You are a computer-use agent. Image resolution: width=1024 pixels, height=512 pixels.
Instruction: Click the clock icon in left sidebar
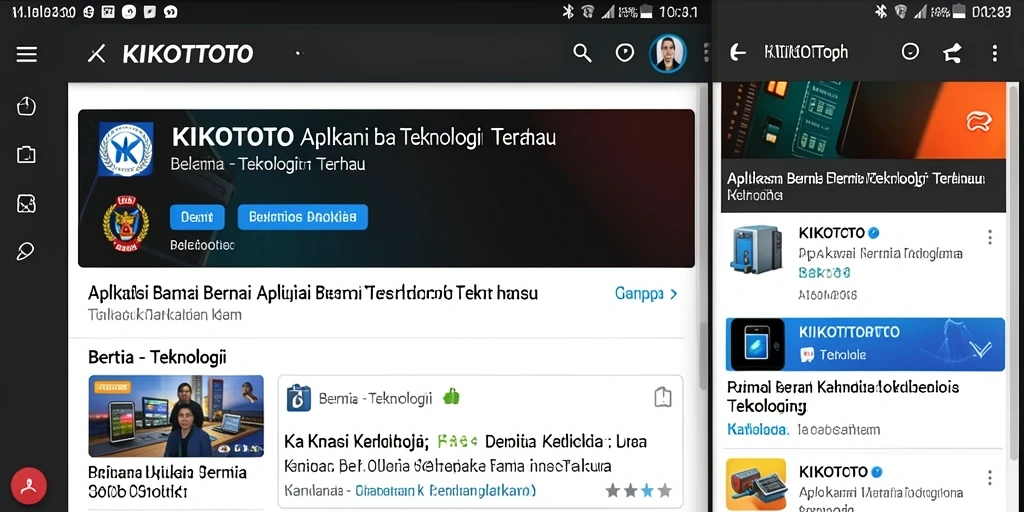coord(26,106)
